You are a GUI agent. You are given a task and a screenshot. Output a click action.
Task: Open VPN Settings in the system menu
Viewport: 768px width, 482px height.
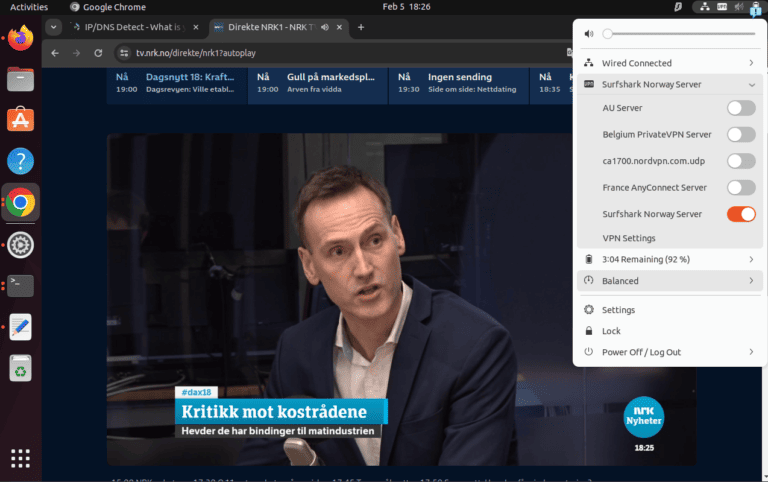pos(629,238)
